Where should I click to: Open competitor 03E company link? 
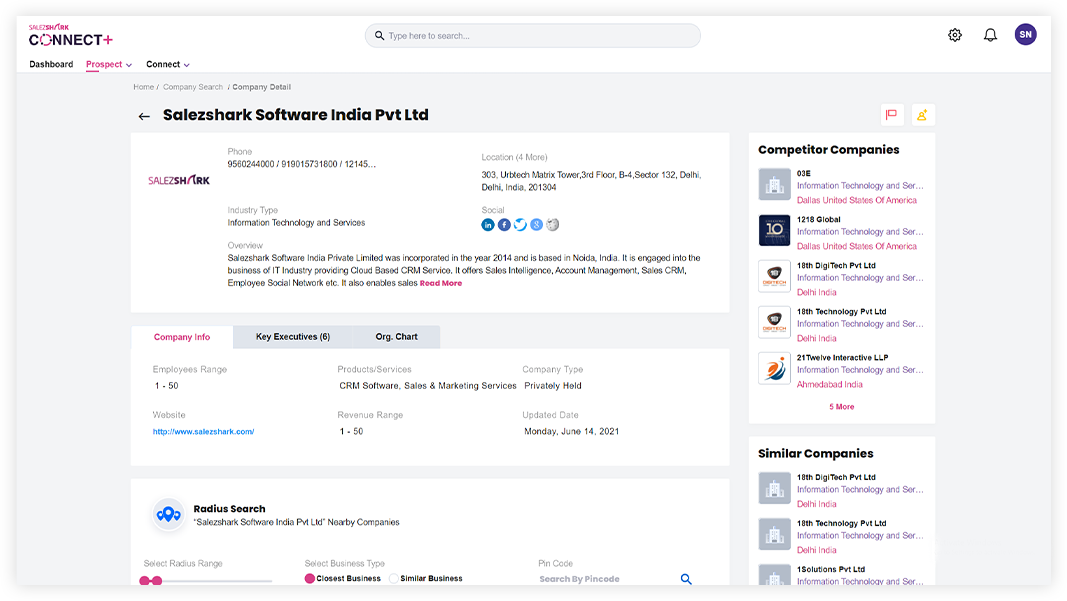[x=804, y=174]
